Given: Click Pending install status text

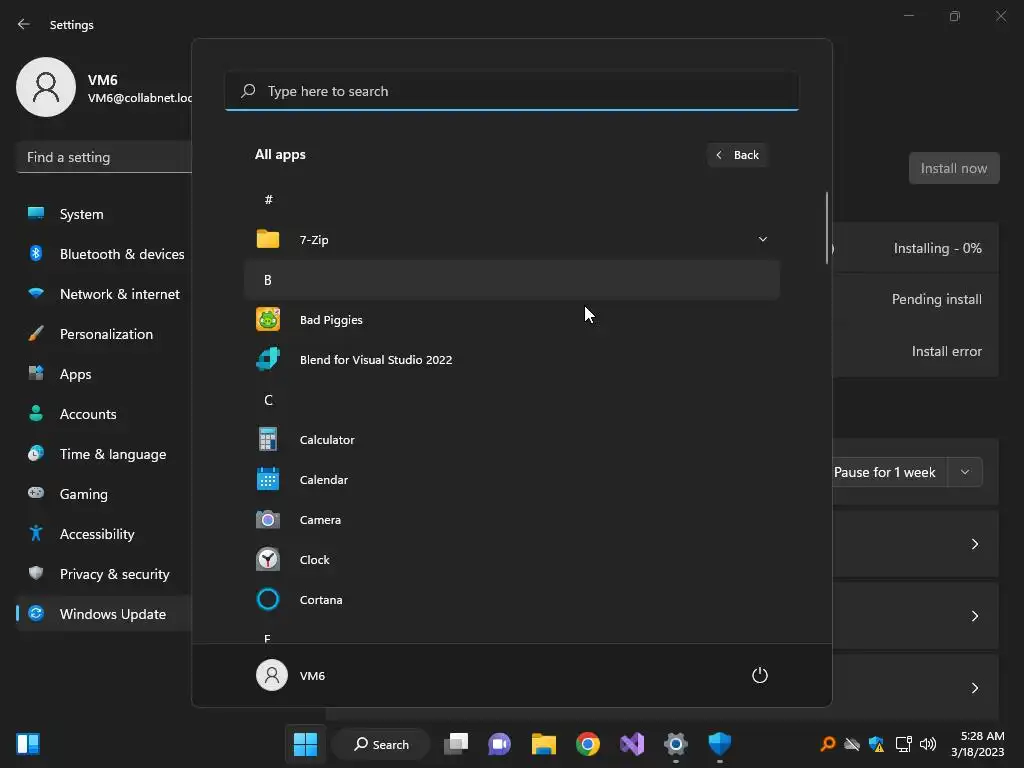Looking at the screenshot, I should pyautogui.click(x=936, y=299).
